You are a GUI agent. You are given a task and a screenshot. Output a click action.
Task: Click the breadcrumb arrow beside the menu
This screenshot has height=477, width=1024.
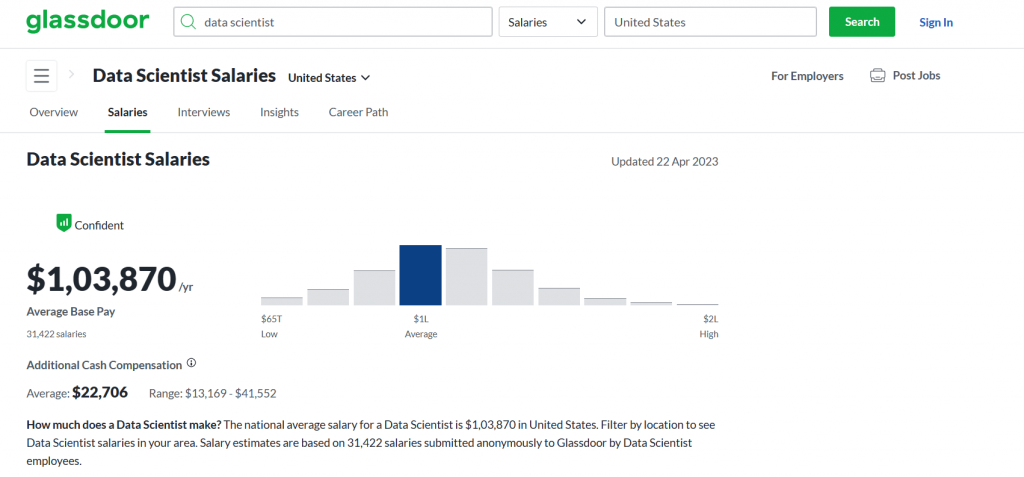[71, 75]
